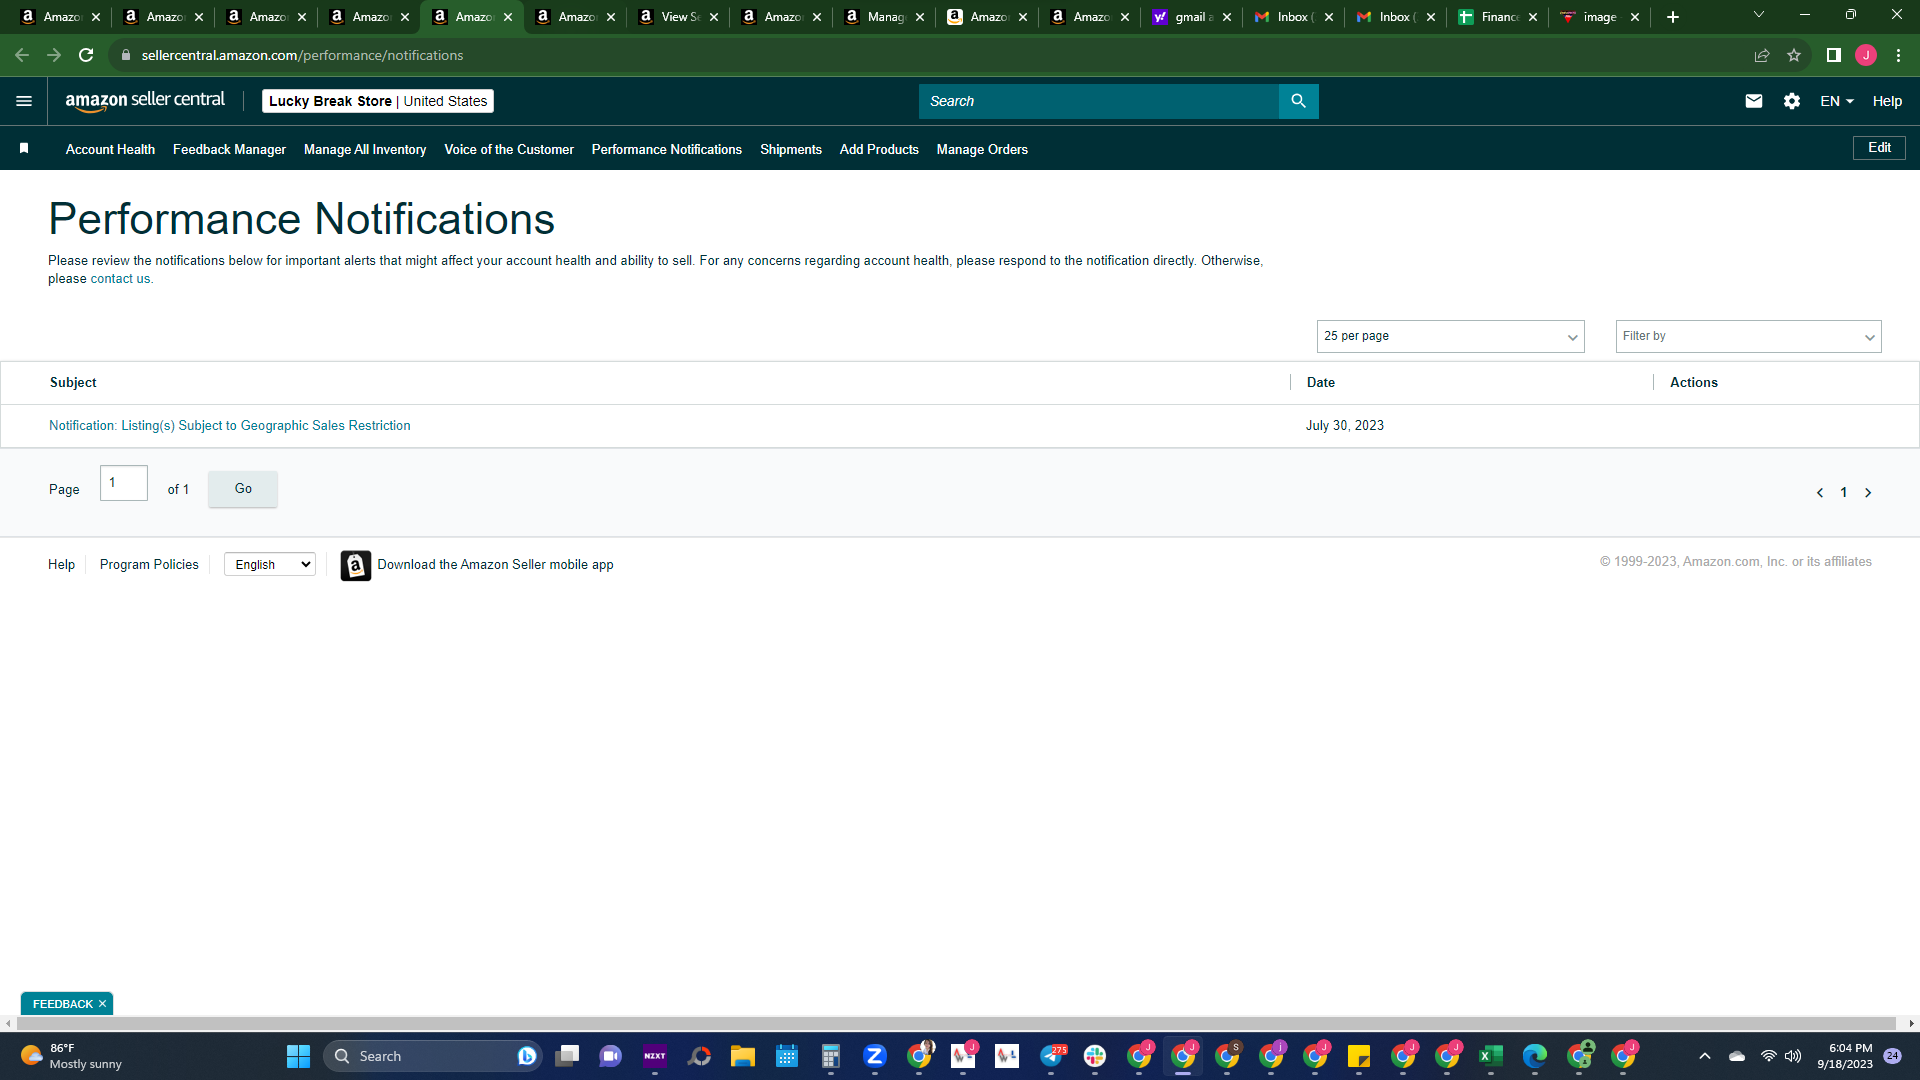Image resolution: width=1920 pixels, height=1080 pixels.
Task: Open the contact us link
Action: [120, 279]
